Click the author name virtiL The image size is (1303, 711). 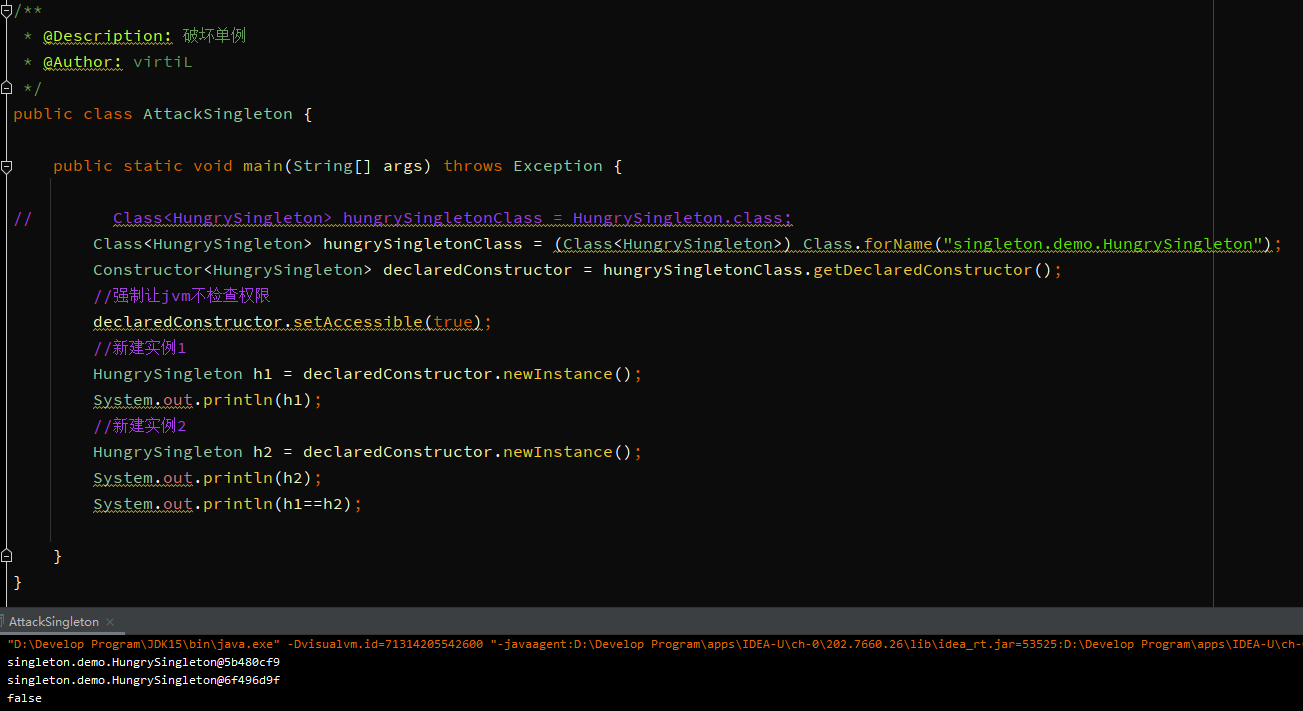pos(162,62)
